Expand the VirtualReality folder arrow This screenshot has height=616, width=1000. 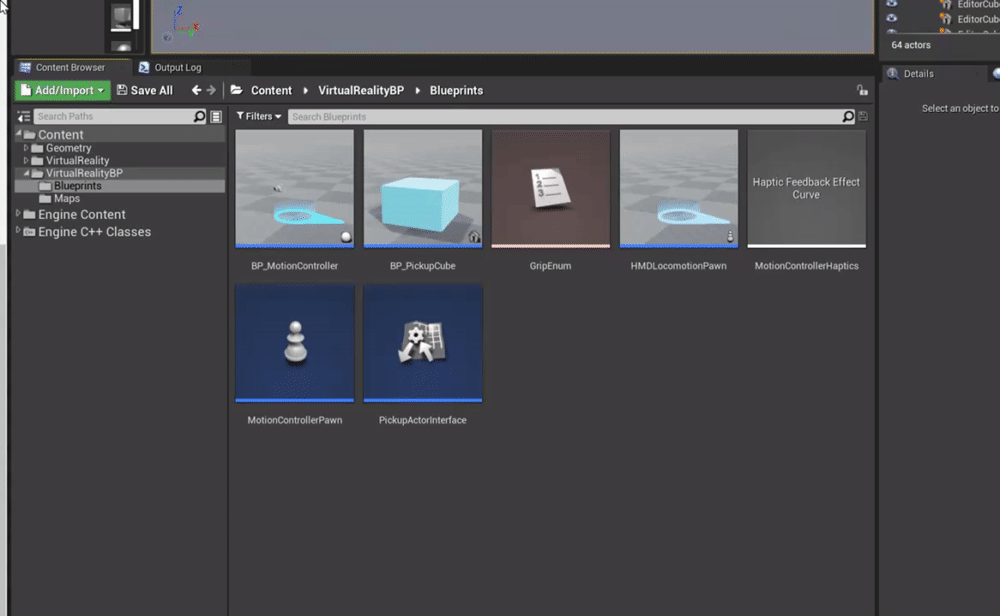coord(26,161)
